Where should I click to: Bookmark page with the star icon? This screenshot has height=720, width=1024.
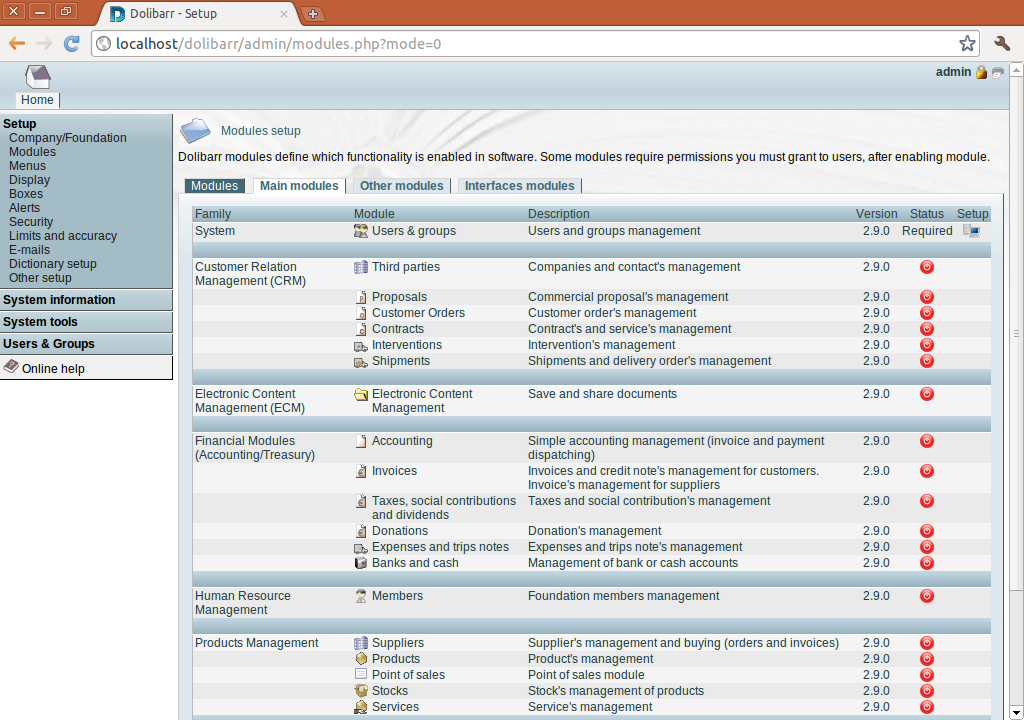[x=967, y=44]
